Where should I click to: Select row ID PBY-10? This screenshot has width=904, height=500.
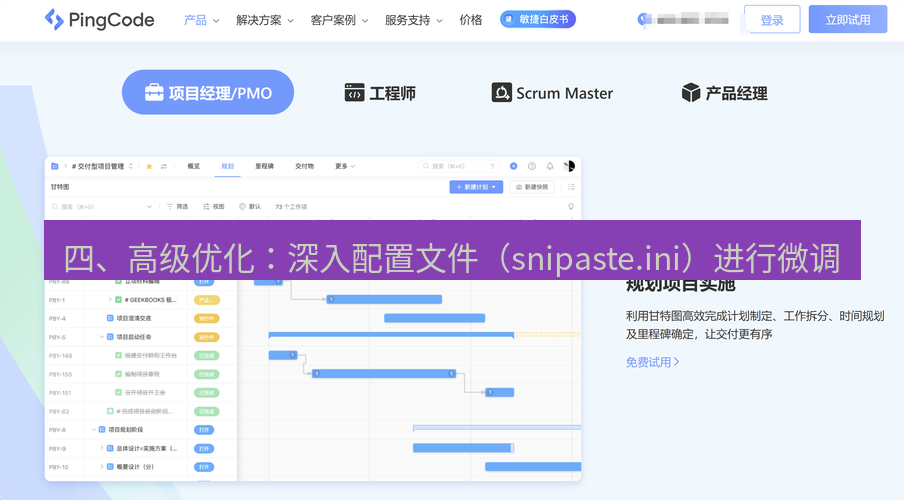pyautogui.click(x=58, y=467)
